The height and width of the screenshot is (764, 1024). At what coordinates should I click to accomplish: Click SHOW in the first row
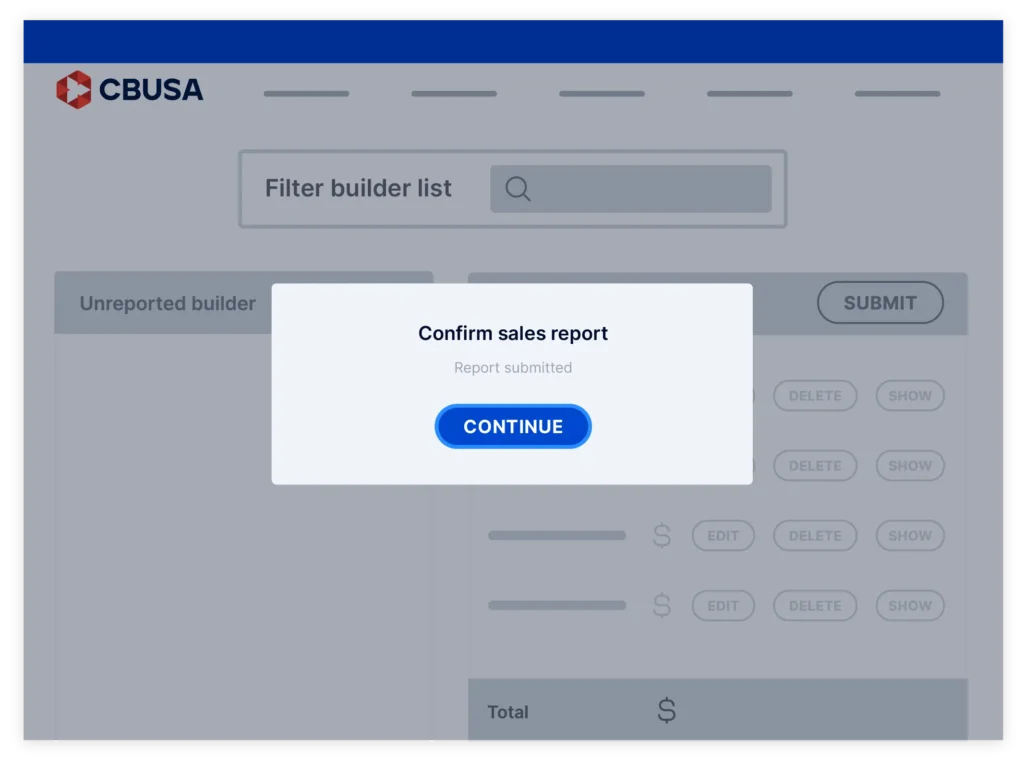(x=910, y=396)
